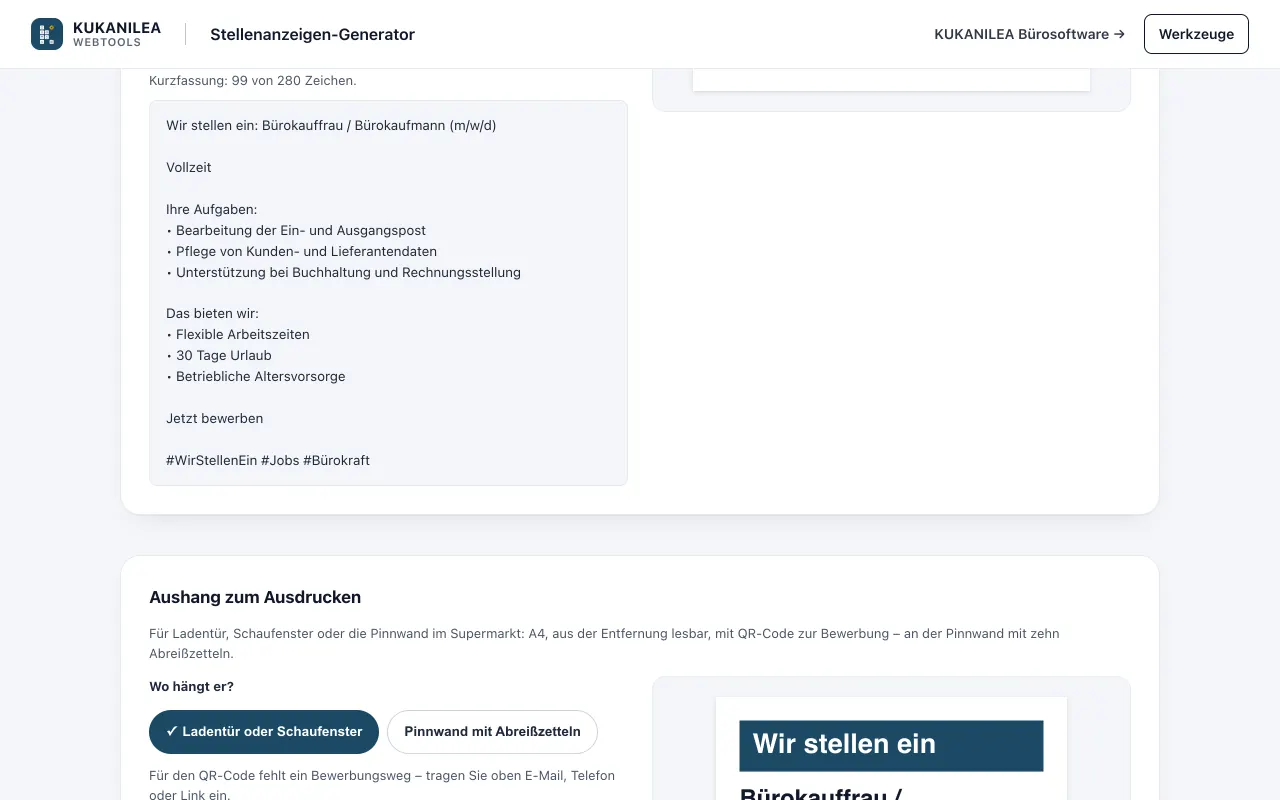This screenshot has height=800, width=1280.
Task: Click the 'Wir stellen ein' poster preview
Action: (x=891, y=748)
